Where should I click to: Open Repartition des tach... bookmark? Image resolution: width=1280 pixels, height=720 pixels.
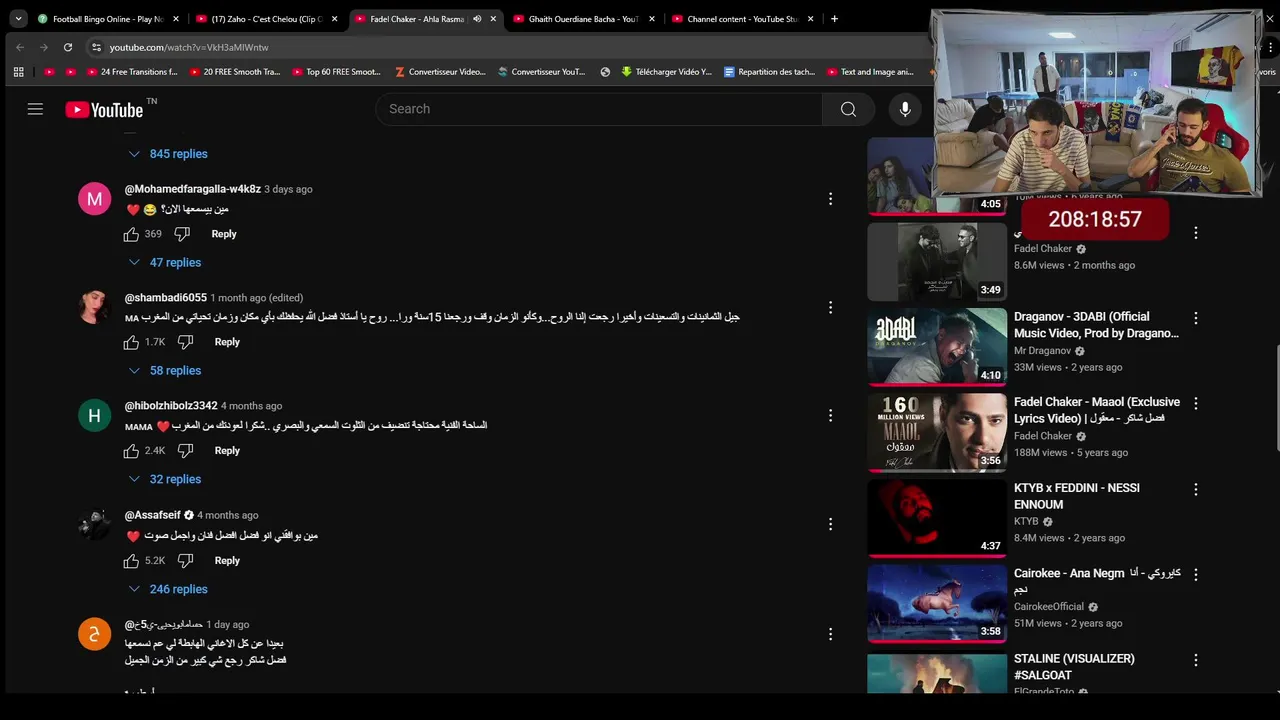769,72
